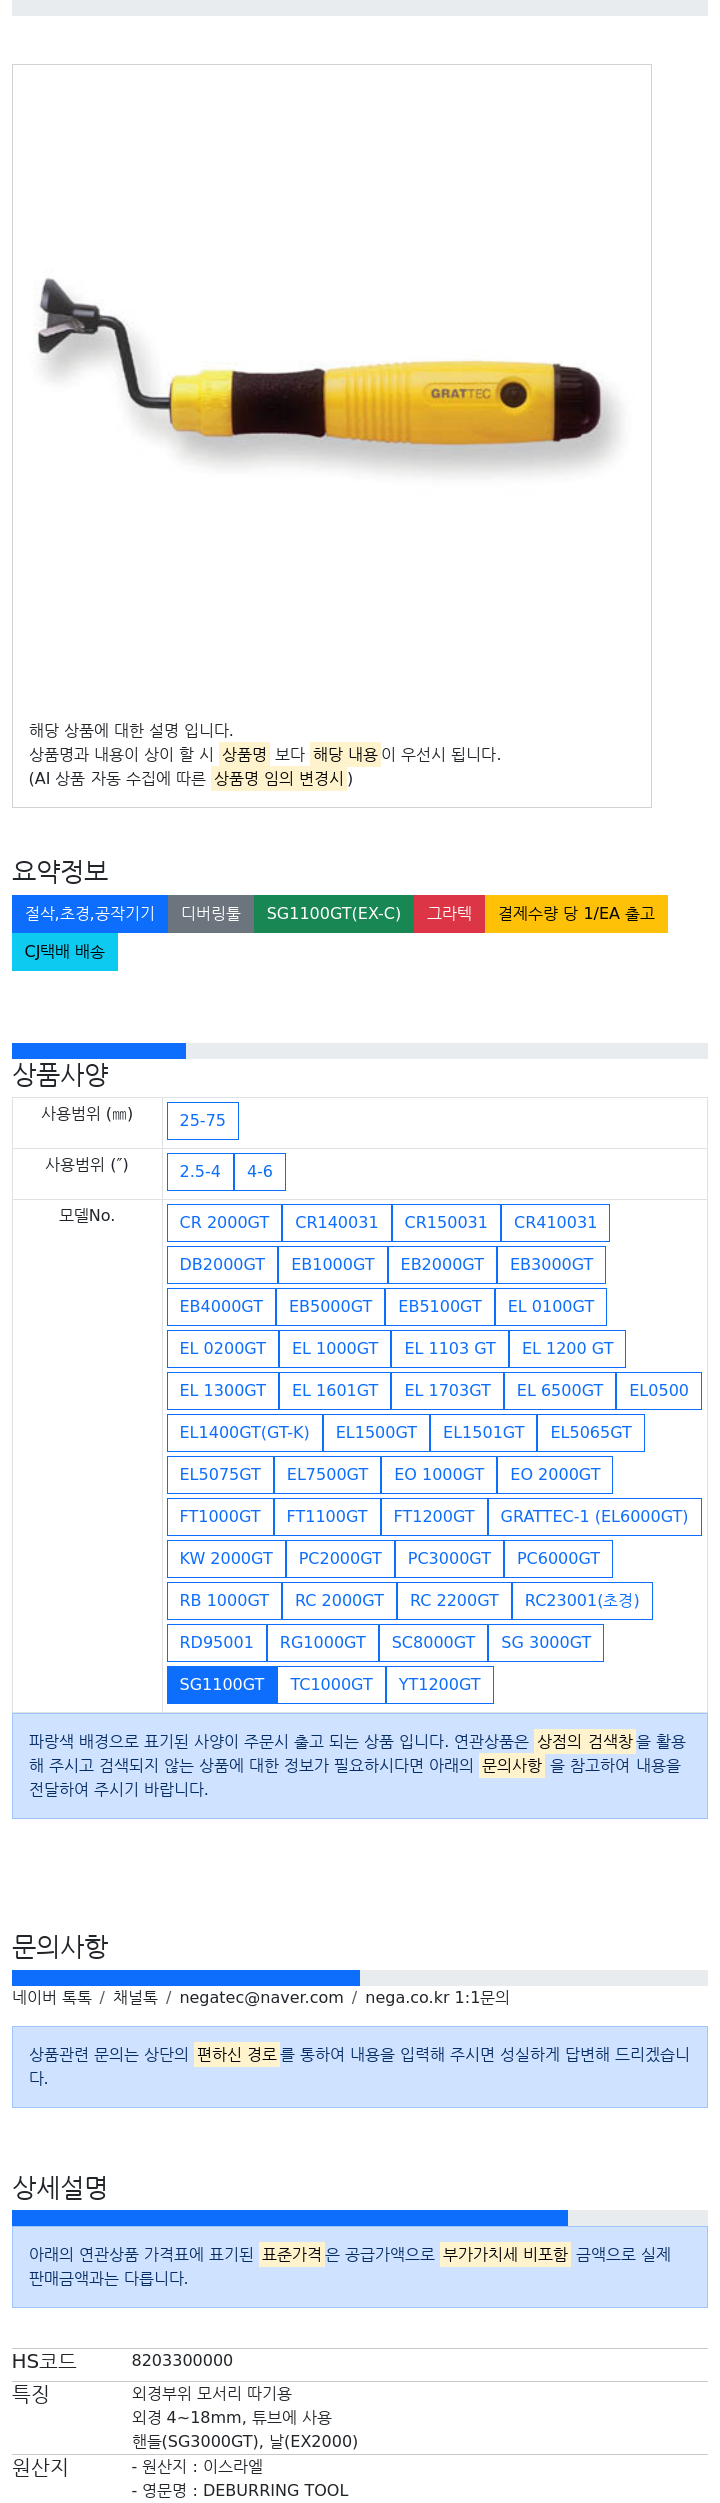Select model FT1200GT
This screenshot has width=720, height=2503.
[434, 1517]
